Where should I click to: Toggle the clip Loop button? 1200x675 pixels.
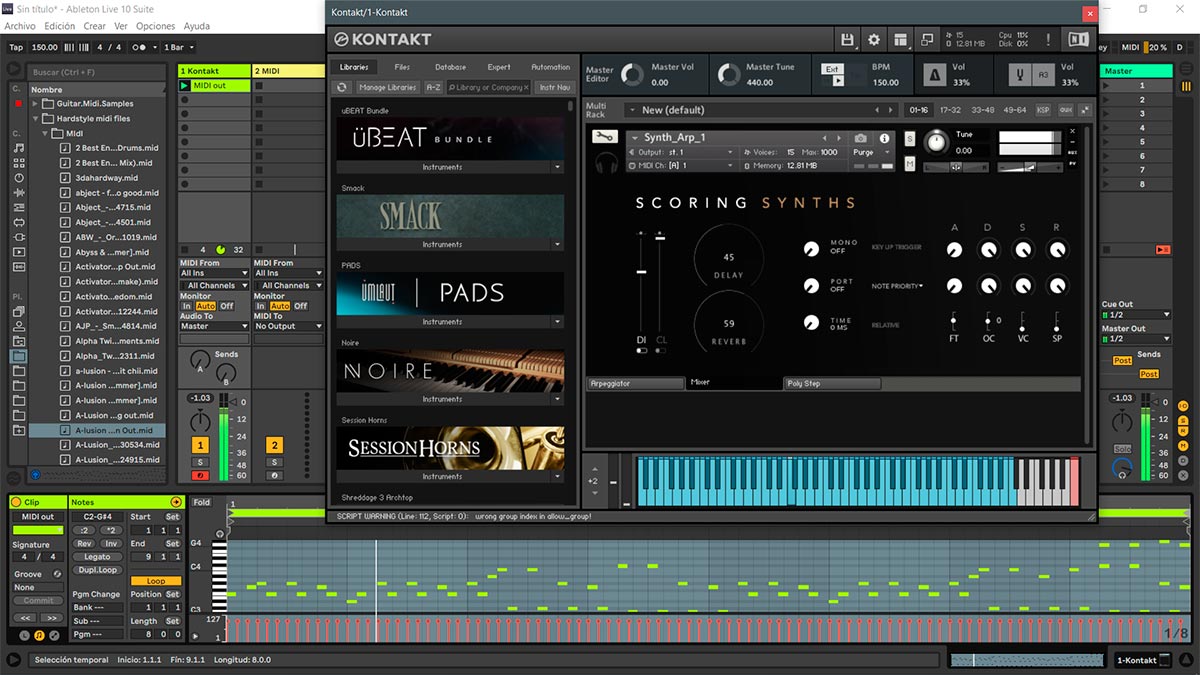(156, 581)
